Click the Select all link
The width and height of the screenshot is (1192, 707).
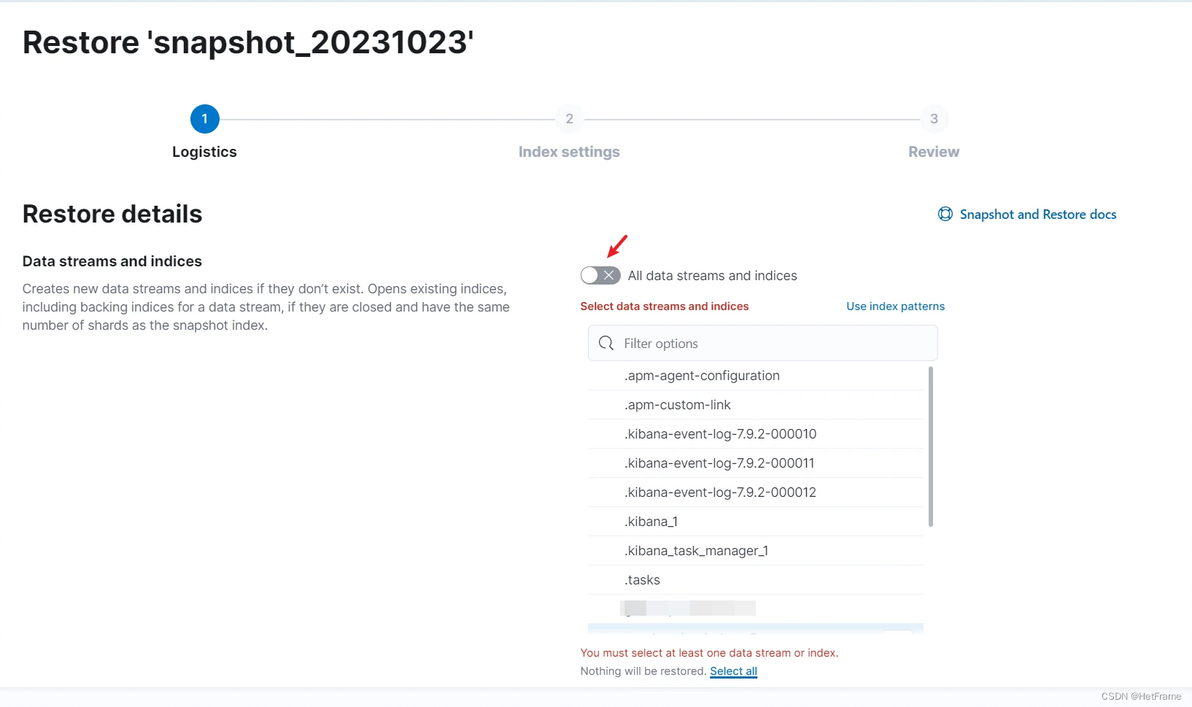733,671
